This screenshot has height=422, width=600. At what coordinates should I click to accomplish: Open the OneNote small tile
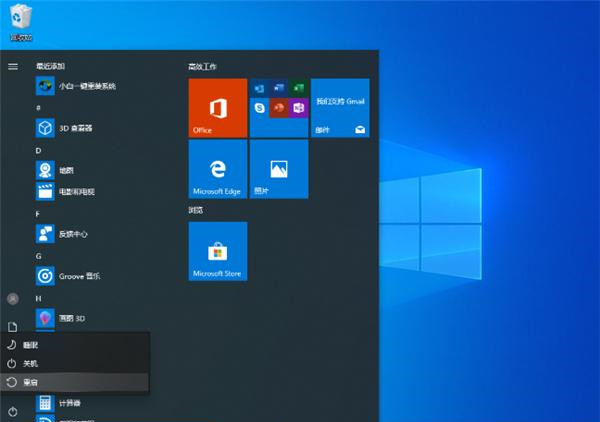[298, 108]
